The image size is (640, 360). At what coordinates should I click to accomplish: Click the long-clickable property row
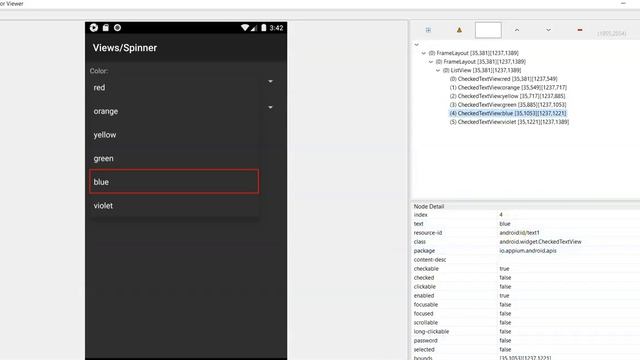point(526,331)
